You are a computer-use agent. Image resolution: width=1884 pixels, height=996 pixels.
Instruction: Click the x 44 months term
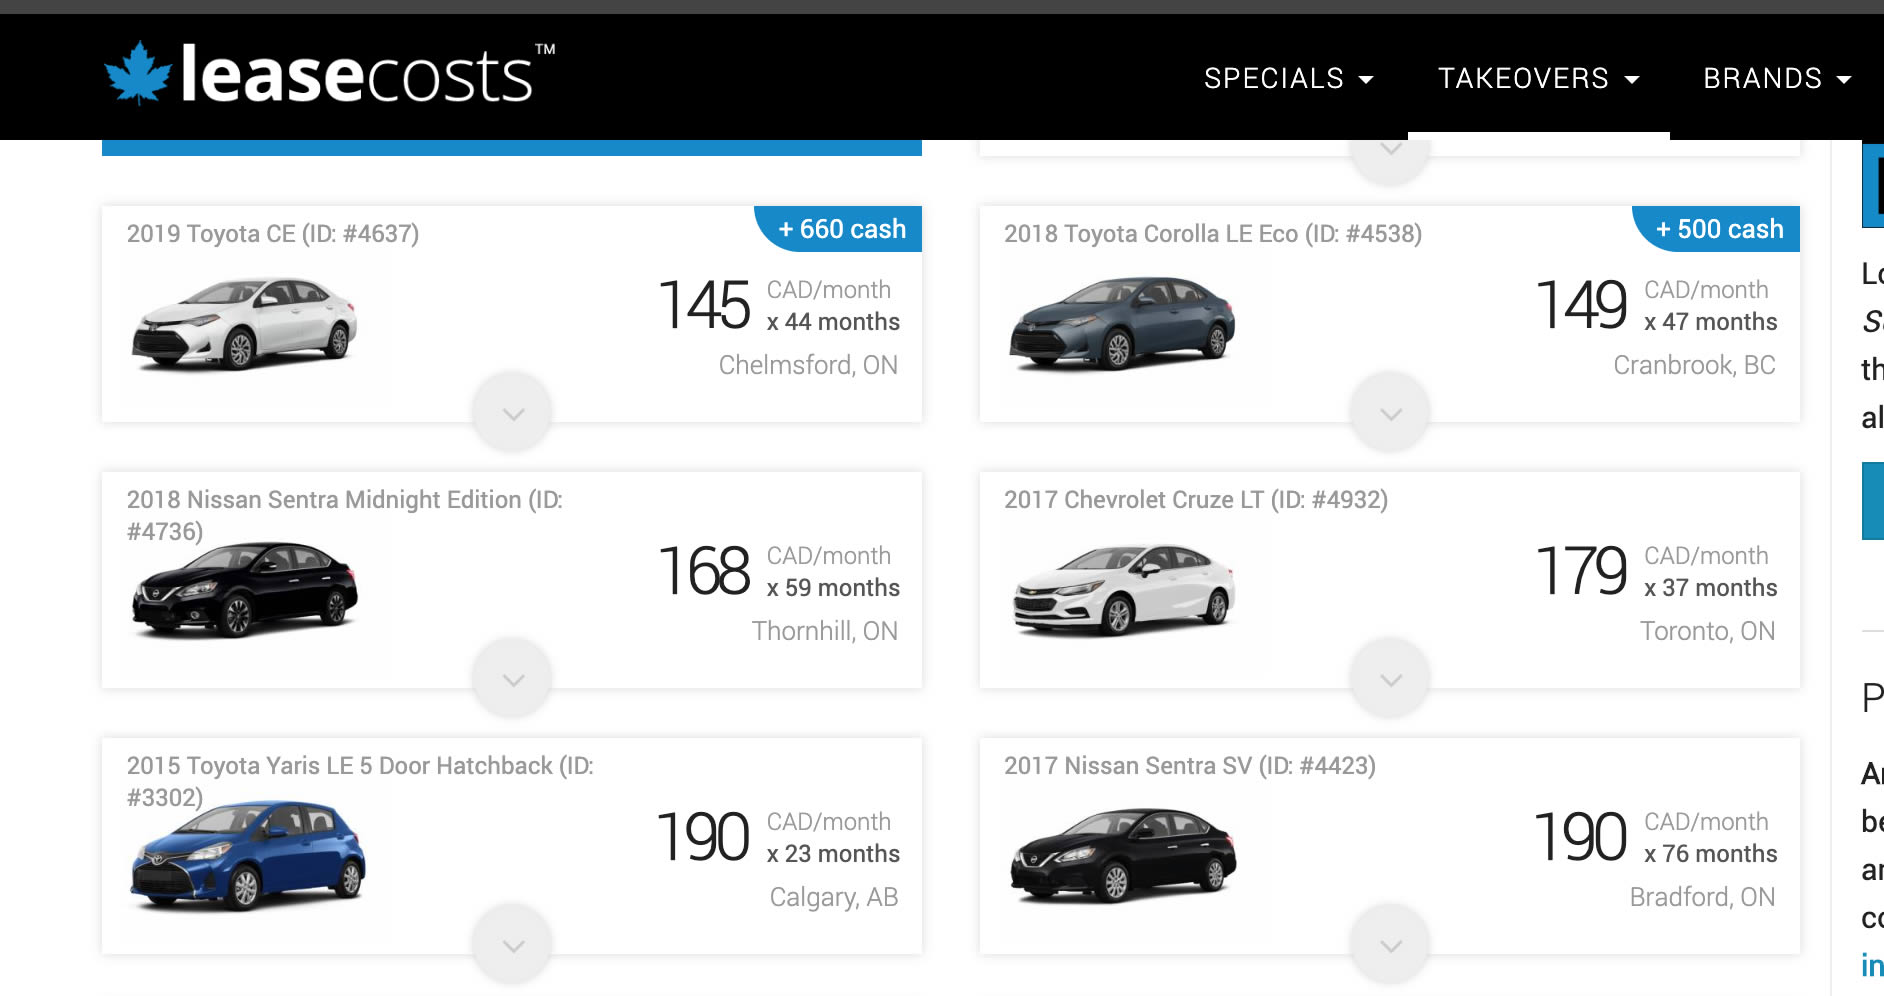(x=833, y=322)
